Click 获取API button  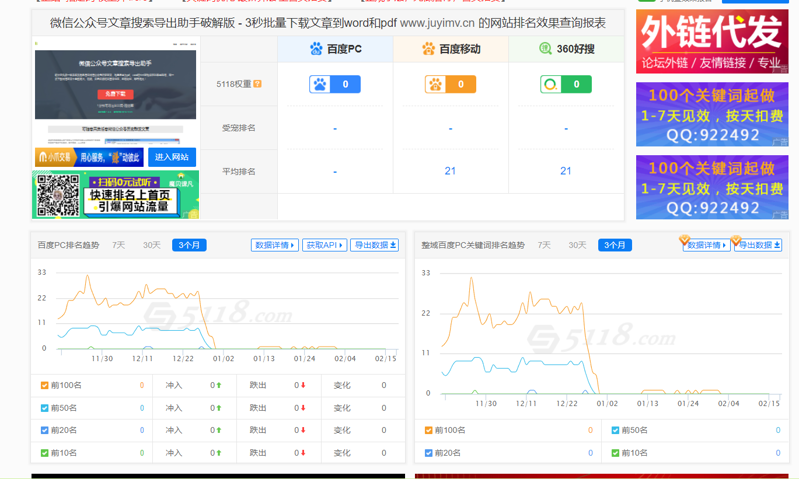(x=325, y=245)
